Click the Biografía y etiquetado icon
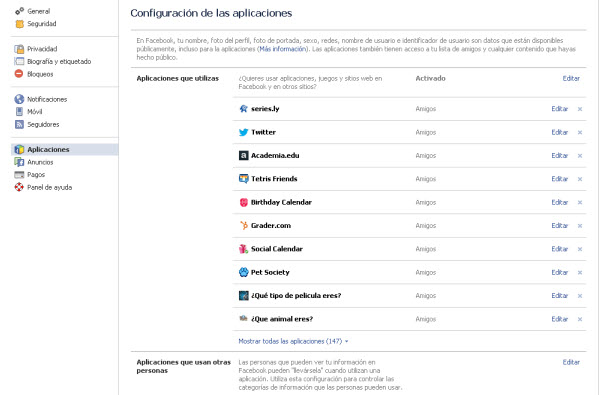Viewport: 599px width, 395px height. [19, 61]
